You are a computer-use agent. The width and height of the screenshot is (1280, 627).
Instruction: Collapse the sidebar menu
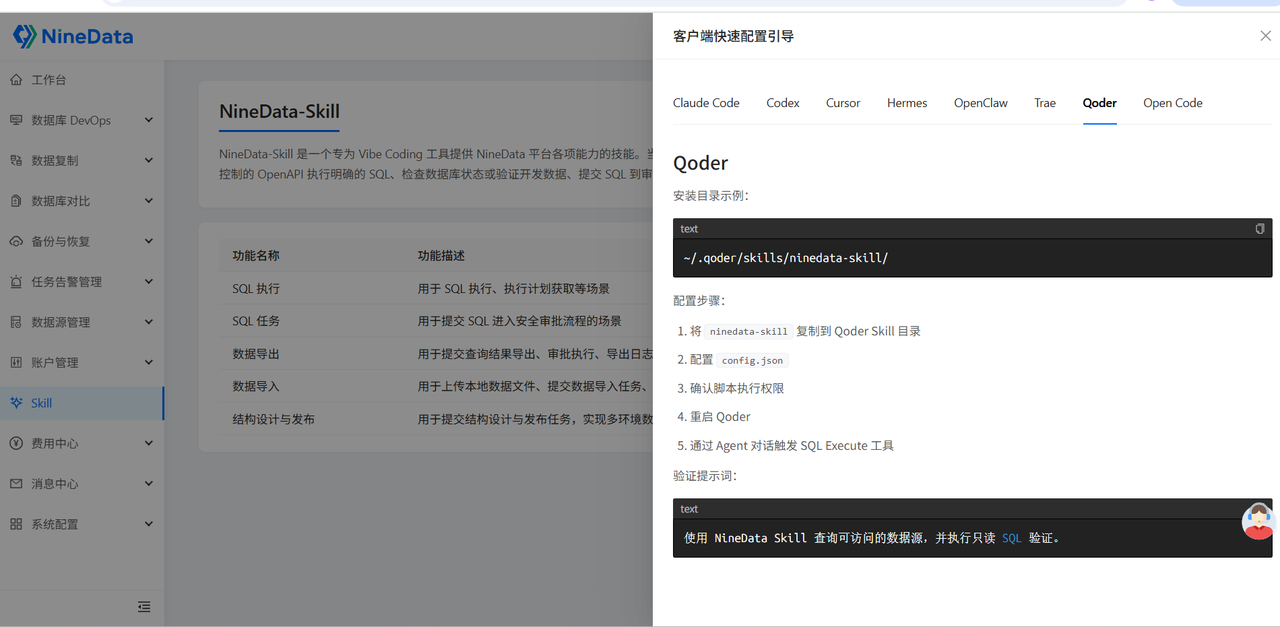[144, 607]
